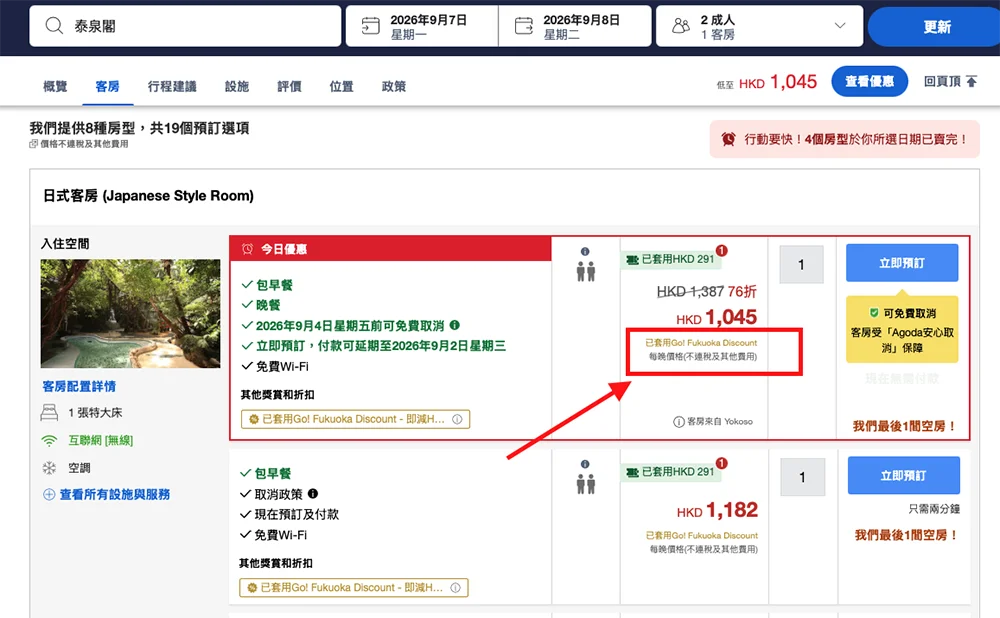
Task: Click the 互聯網 [無線] text
Action: pyautogui.click(x=101, y=440)
